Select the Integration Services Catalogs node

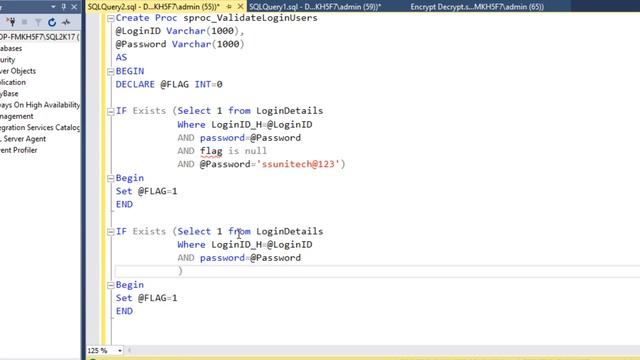(x=40, y=127)
